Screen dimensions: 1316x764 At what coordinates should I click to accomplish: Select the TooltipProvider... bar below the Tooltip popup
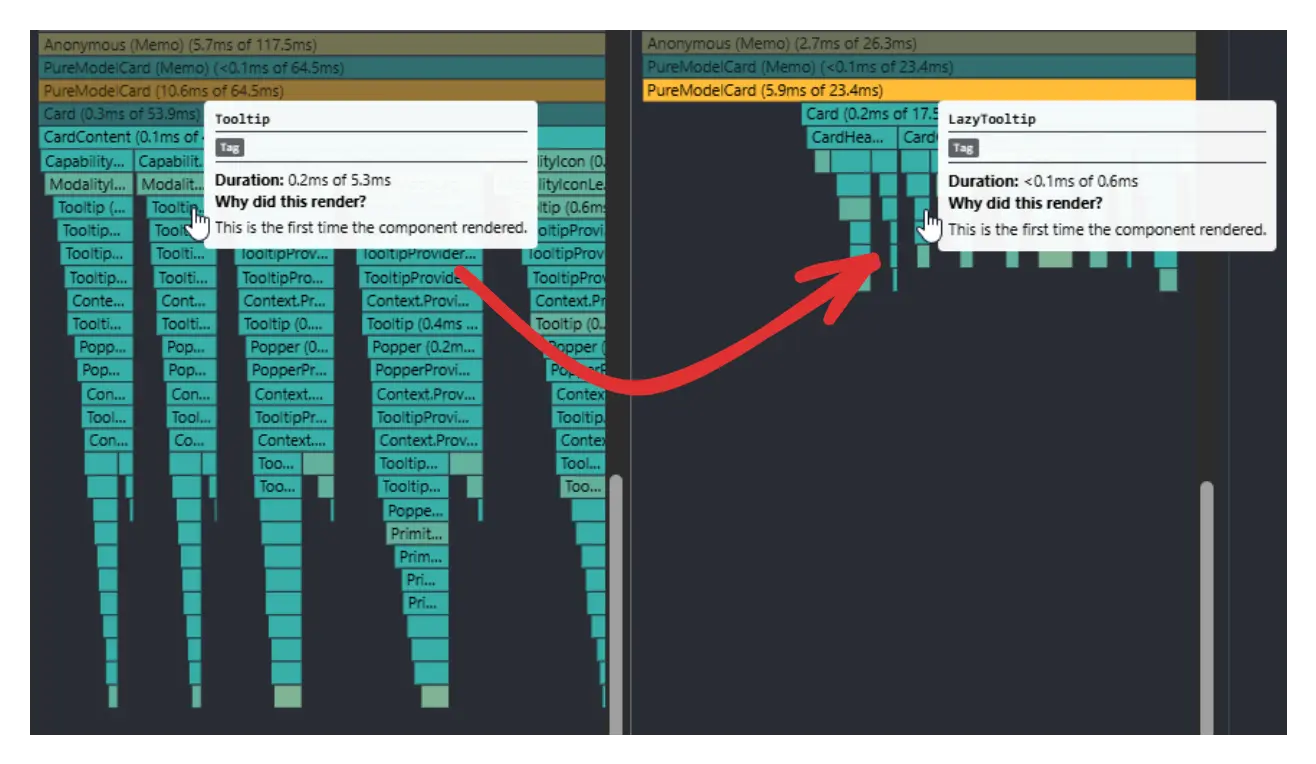[420, 255]
